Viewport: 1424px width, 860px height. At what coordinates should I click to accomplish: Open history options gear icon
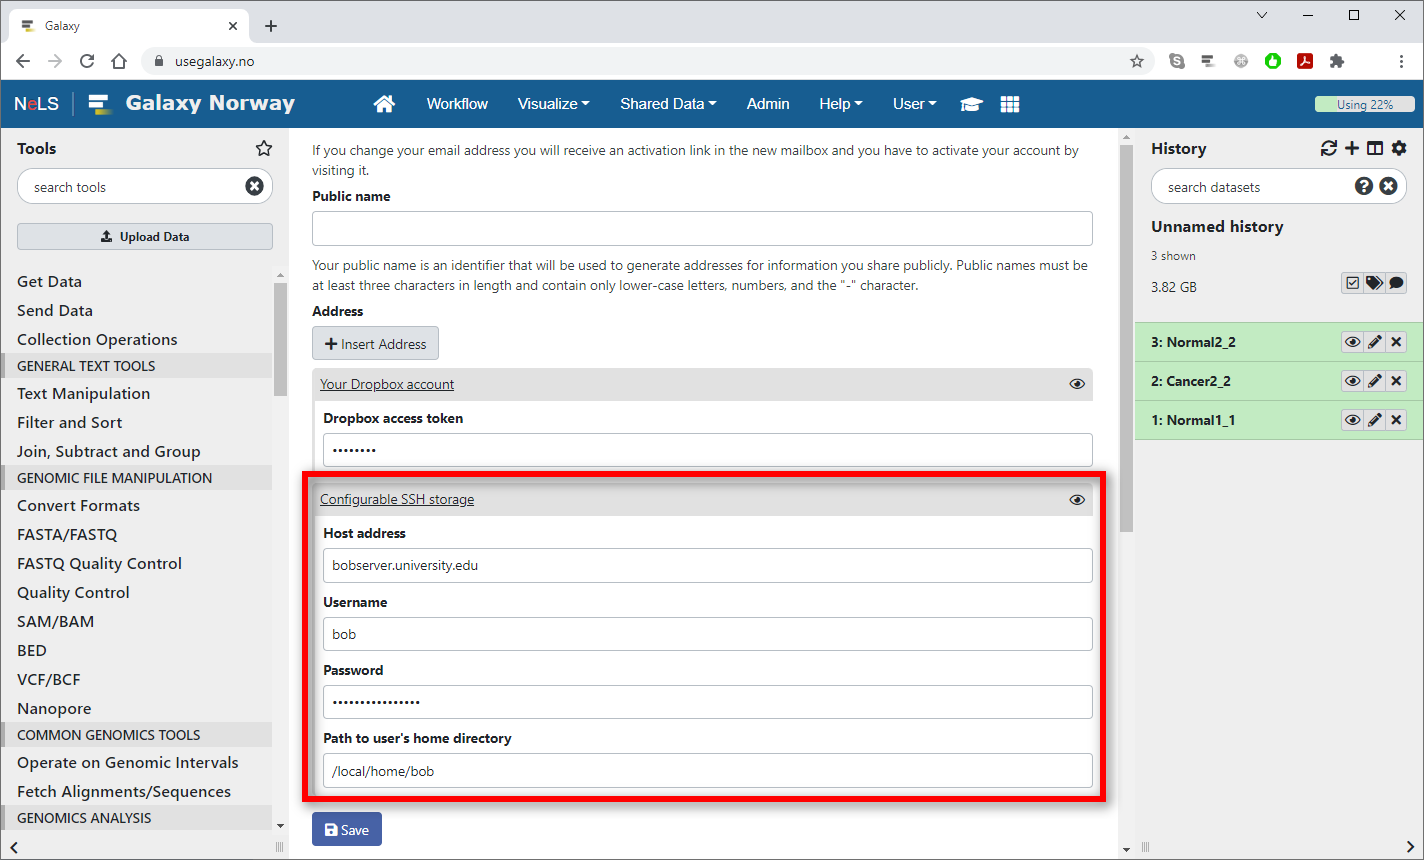coord(1399,148)
